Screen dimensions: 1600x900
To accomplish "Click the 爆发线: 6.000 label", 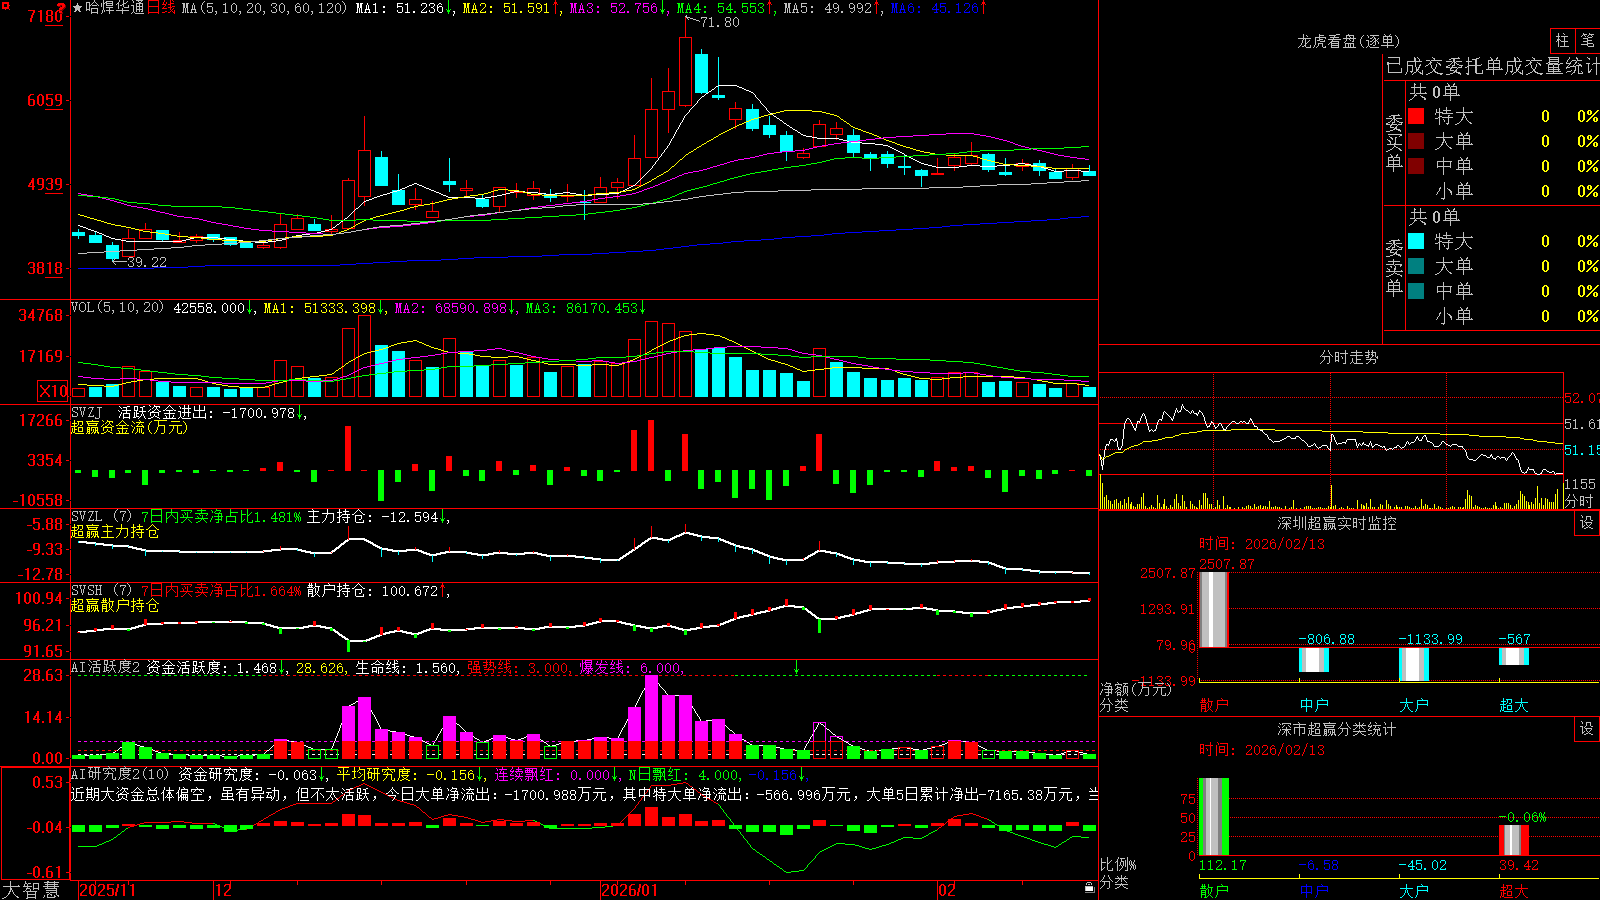I will pos(631,668).
